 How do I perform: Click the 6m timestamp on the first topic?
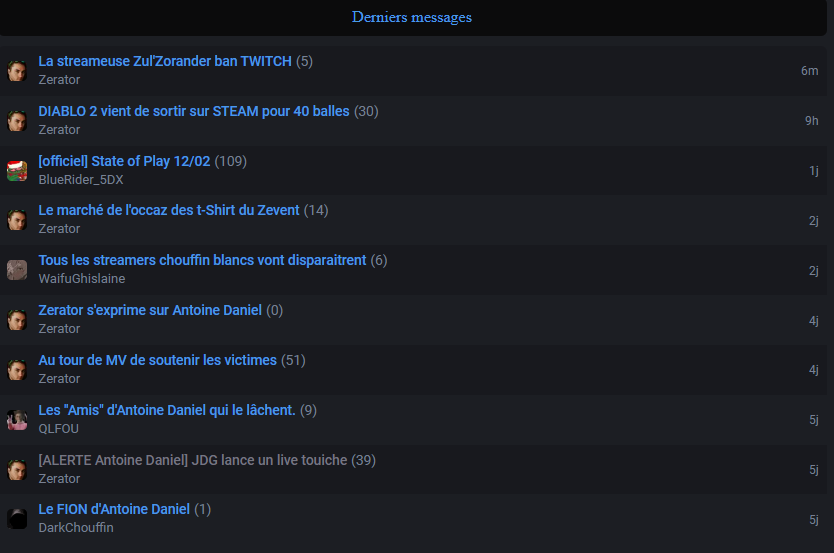810,71
